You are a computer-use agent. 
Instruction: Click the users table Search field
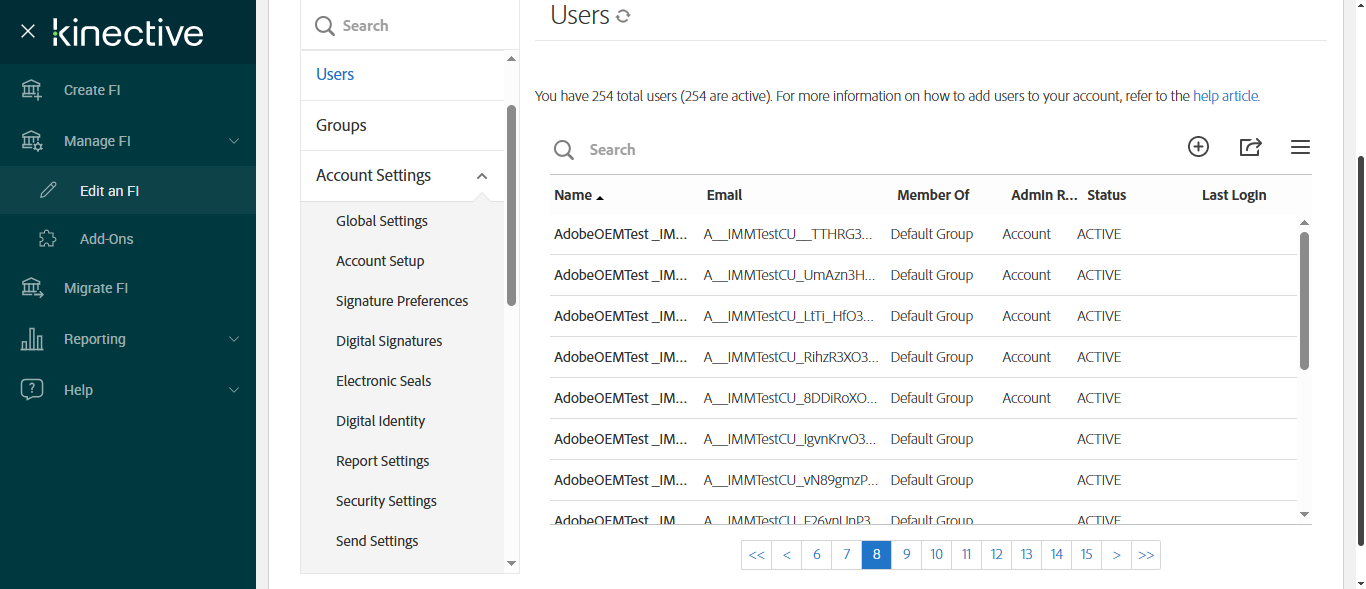click(700, 150)
